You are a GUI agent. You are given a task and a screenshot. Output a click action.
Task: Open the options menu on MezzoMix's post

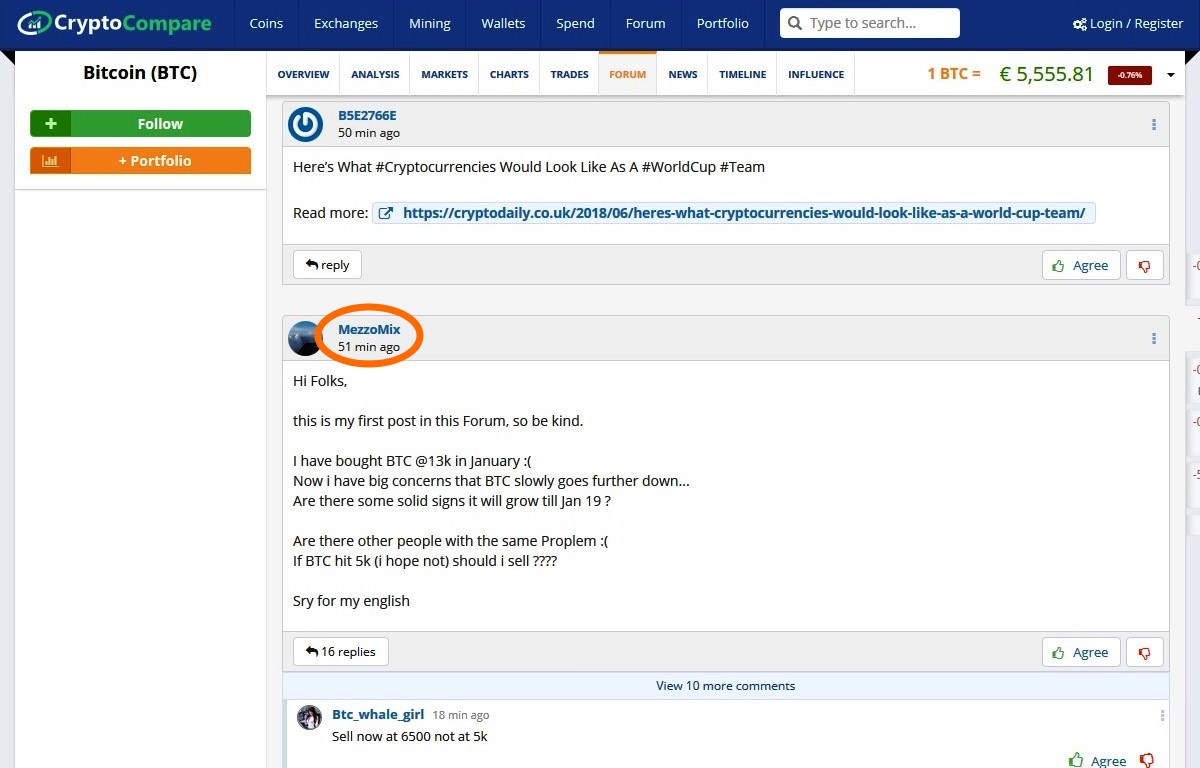[1154, 339]
